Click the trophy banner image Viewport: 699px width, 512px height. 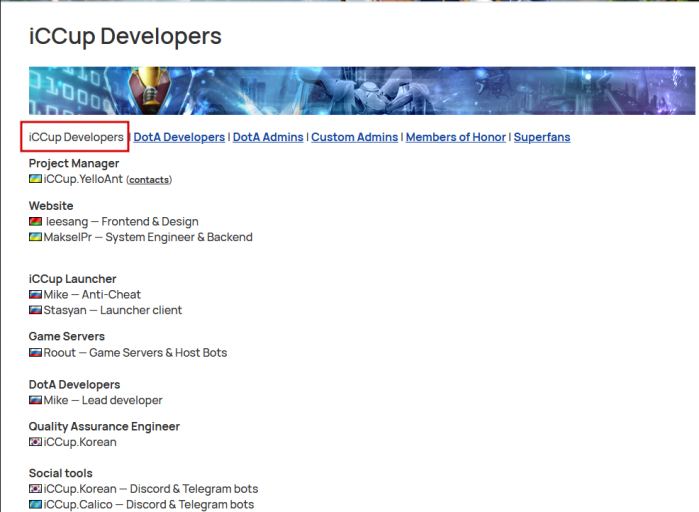pyautogui.click(x=362, y=91)
